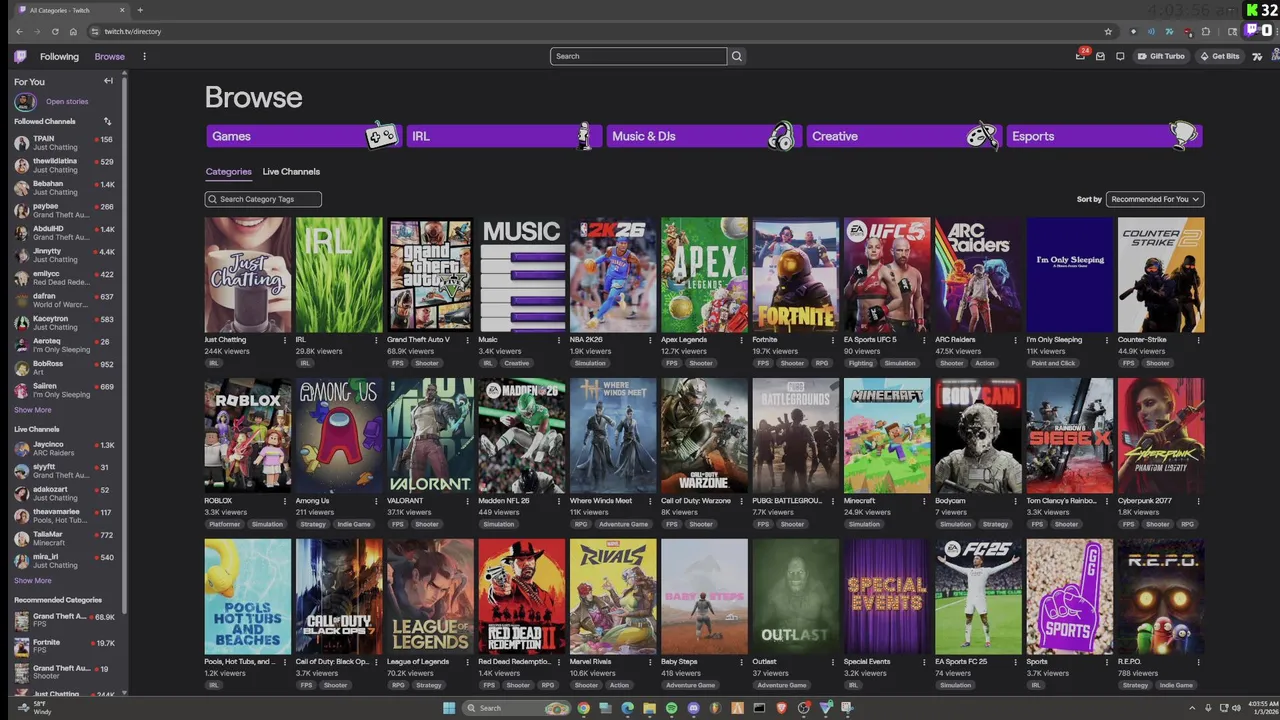Open the Windows Start menu

pos(449,708)
